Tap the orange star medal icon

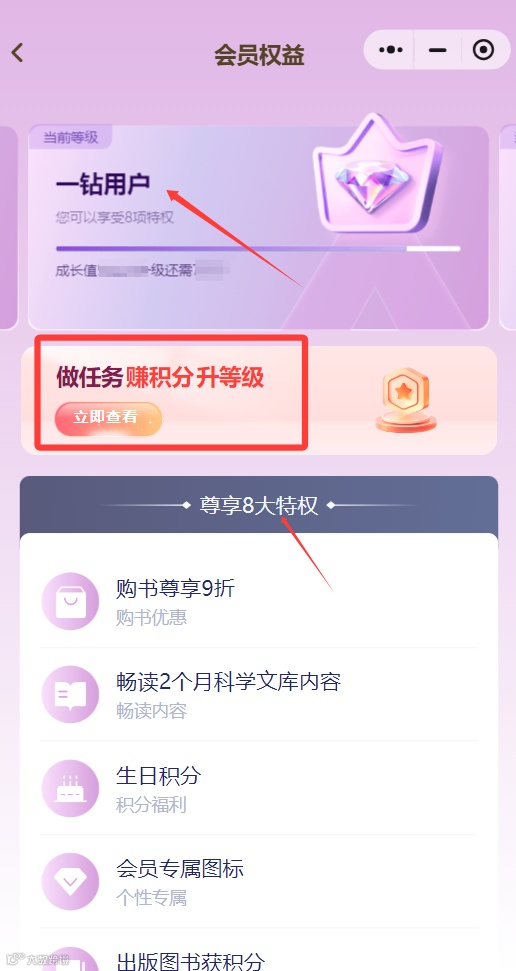406,400
